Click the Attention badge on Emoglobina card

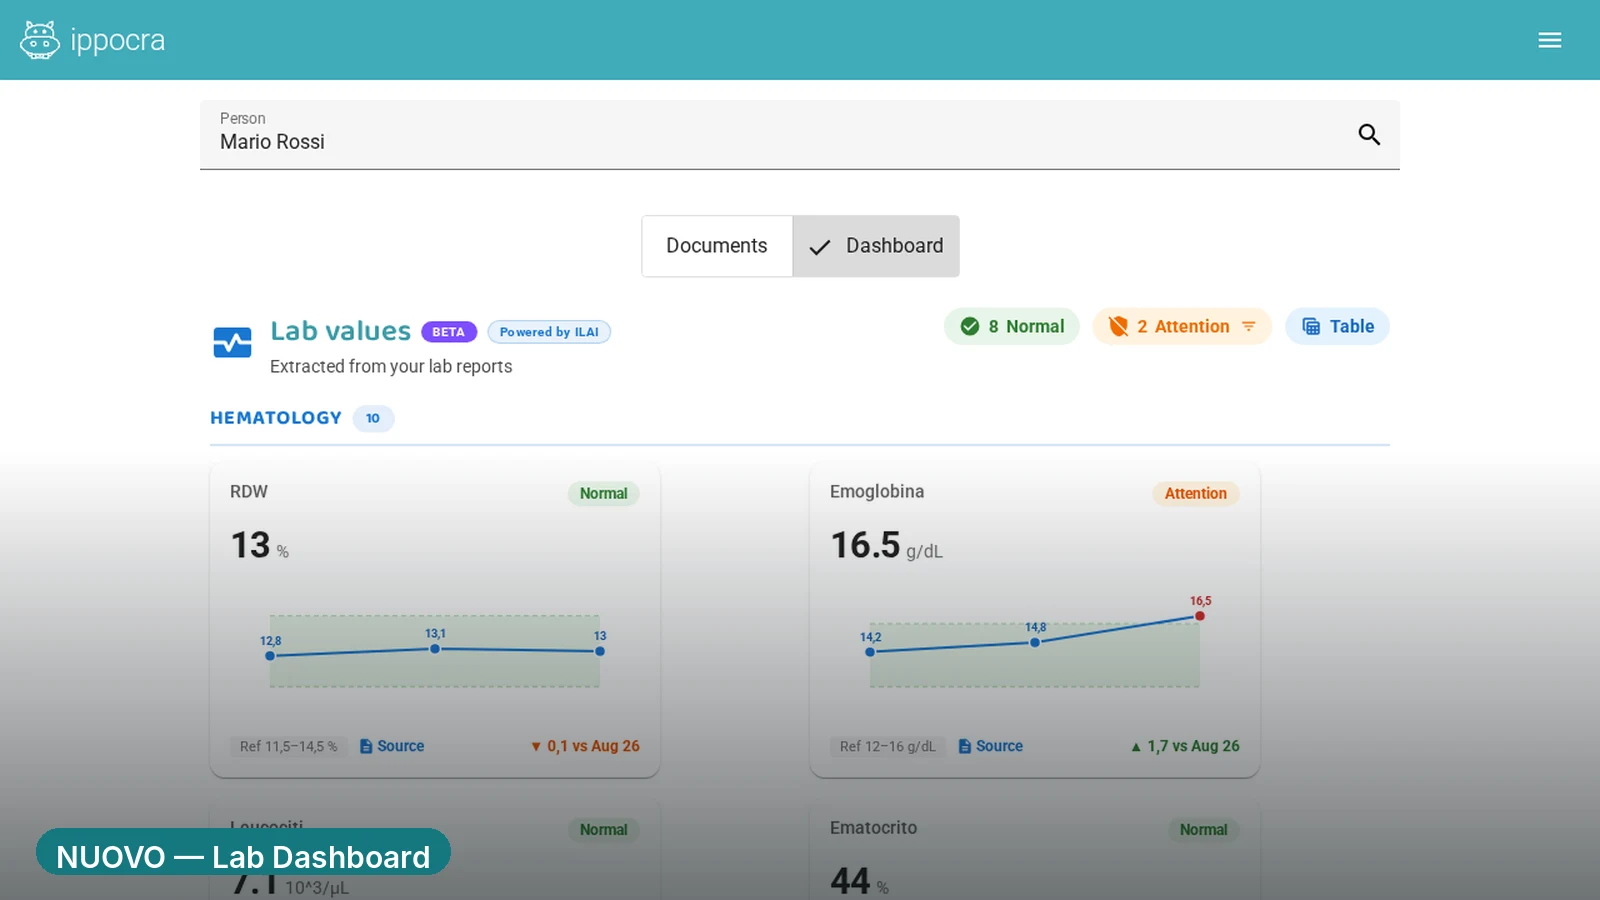click(x=1196, y=494)
